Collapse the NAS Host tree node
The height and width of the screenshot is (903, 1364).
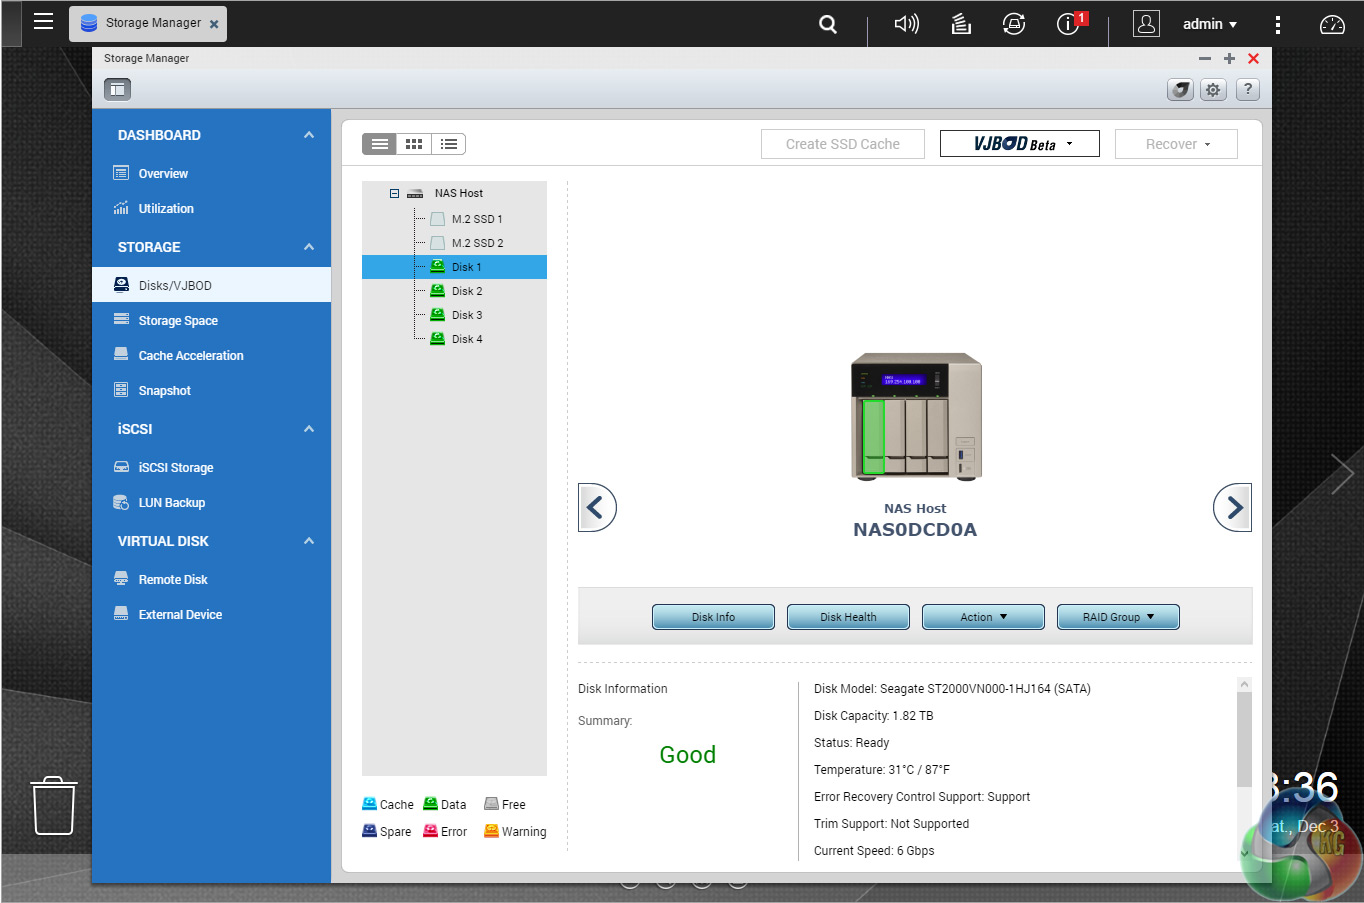coord(394,193)
